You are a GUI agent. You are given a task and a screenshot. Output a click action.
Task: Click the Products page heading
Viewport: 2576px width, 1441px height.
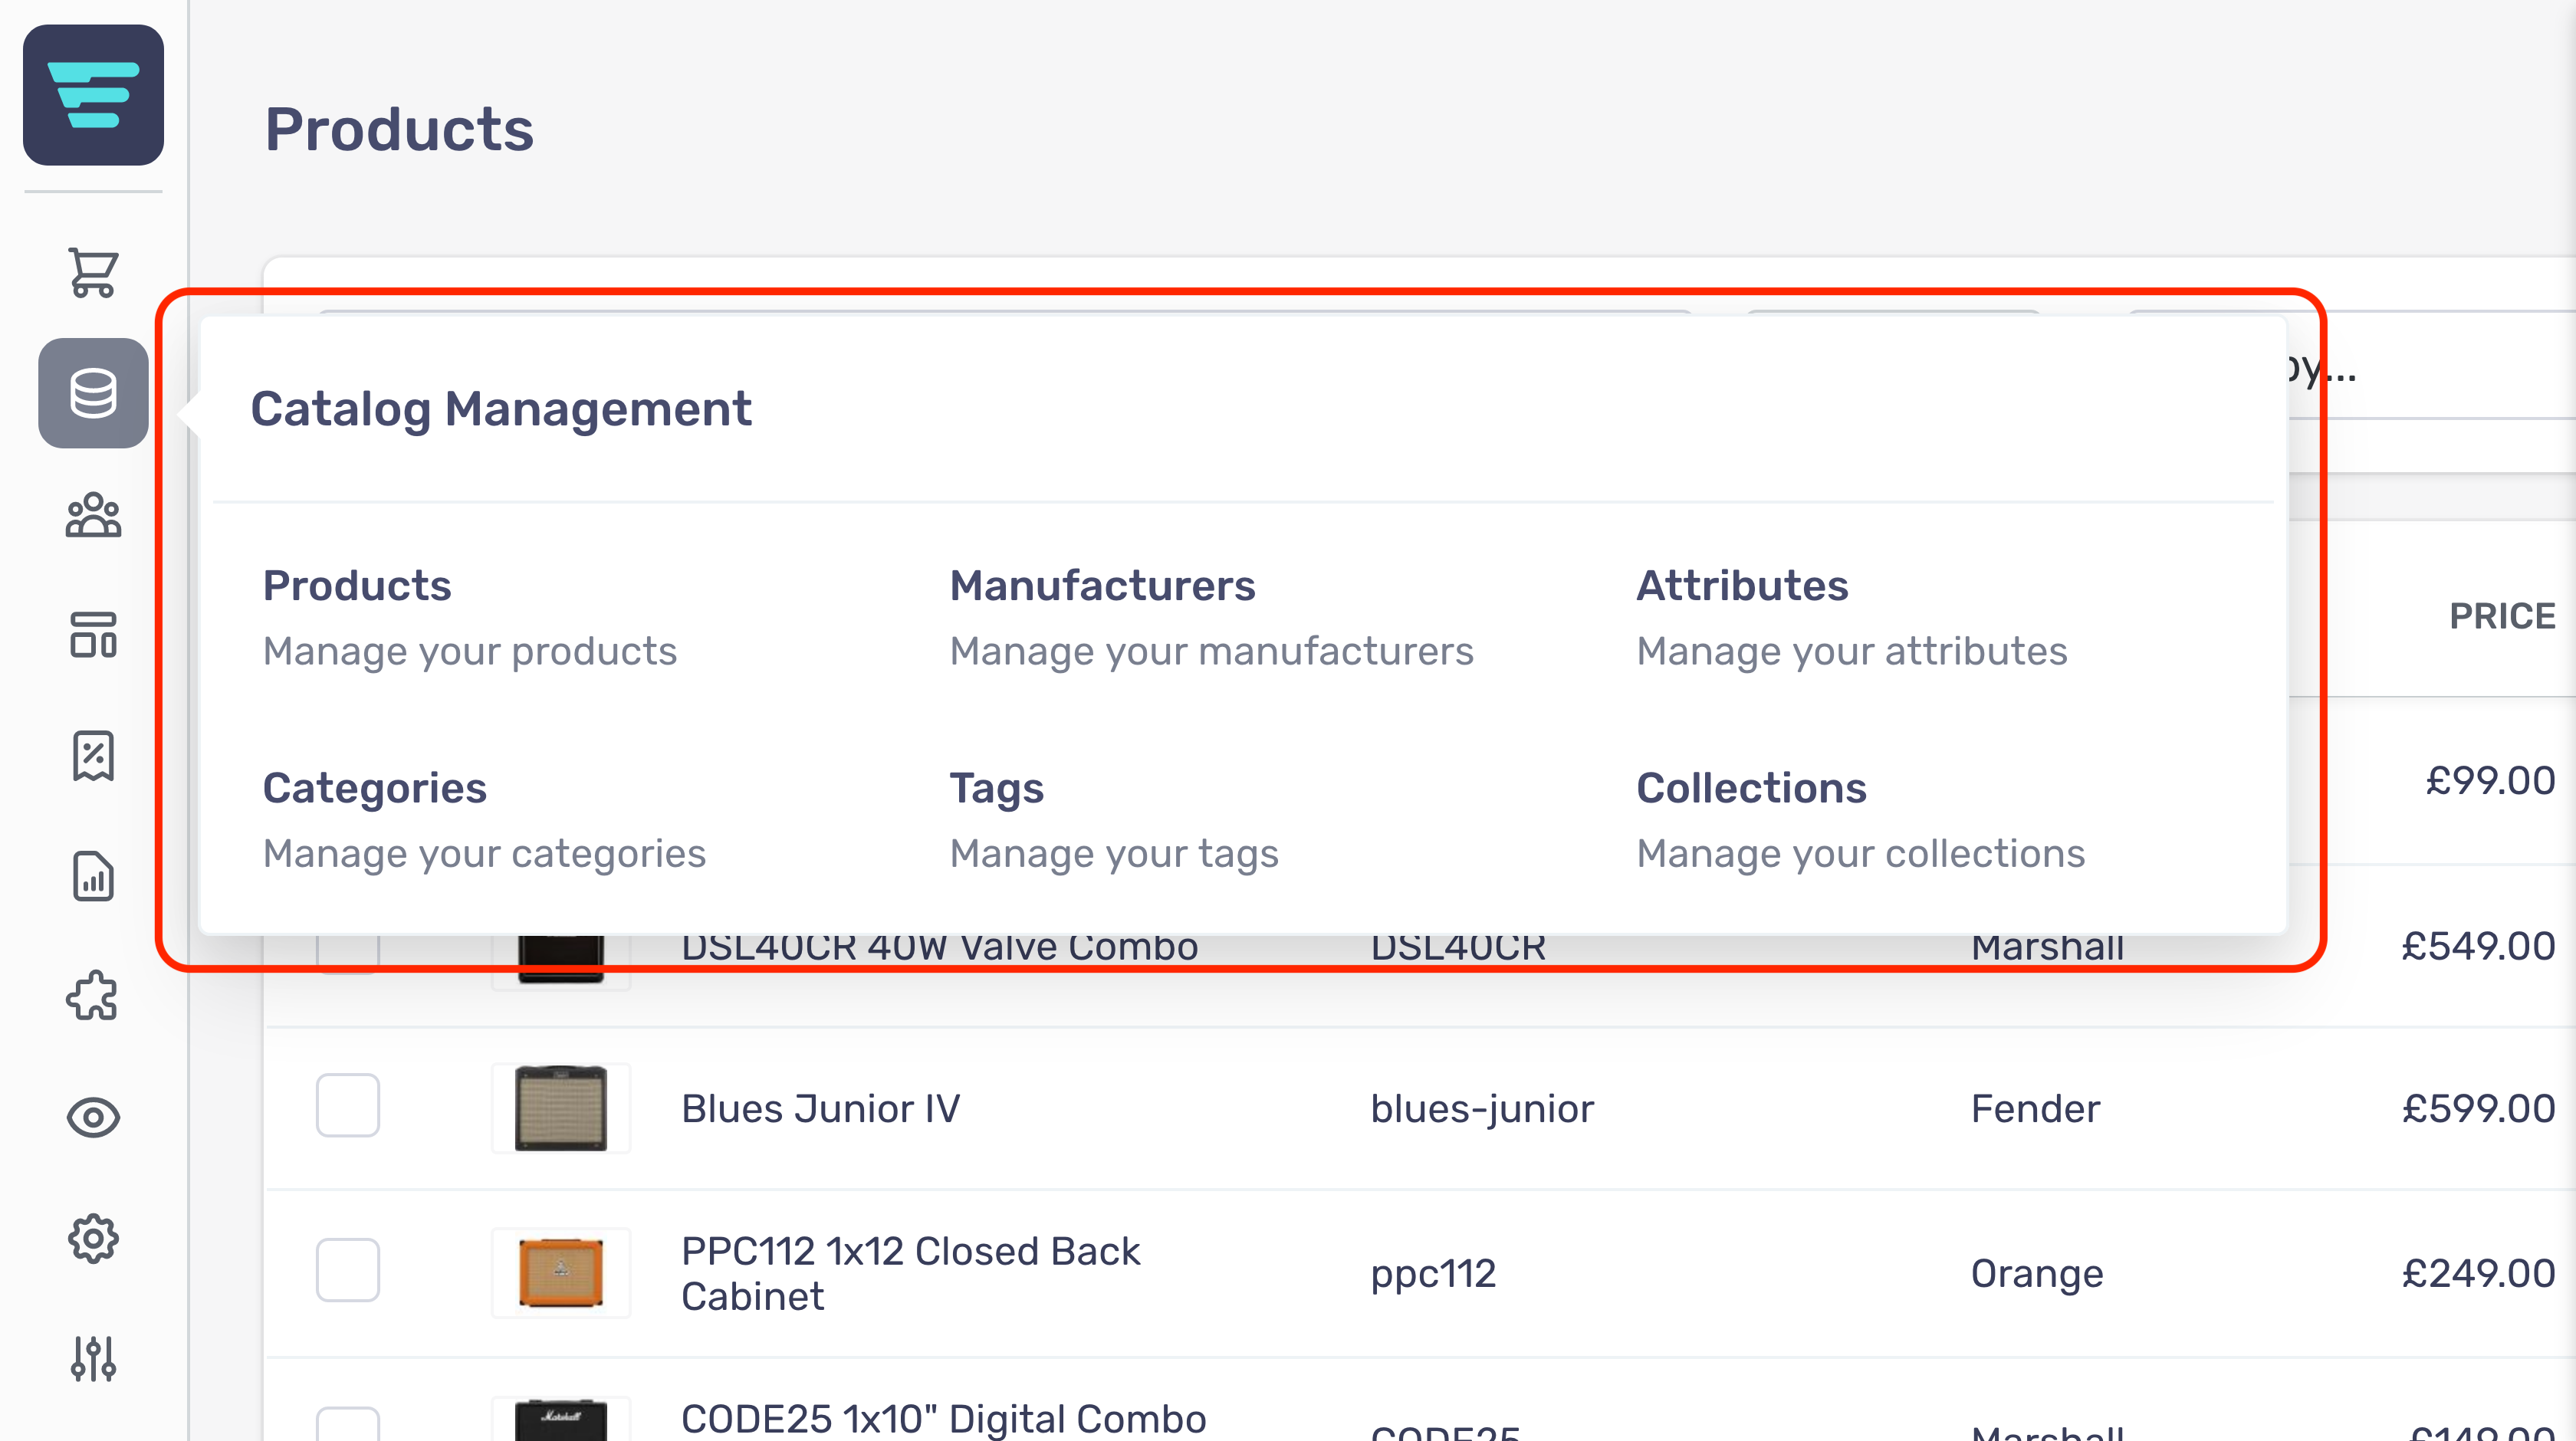click(x=399, y=129)
